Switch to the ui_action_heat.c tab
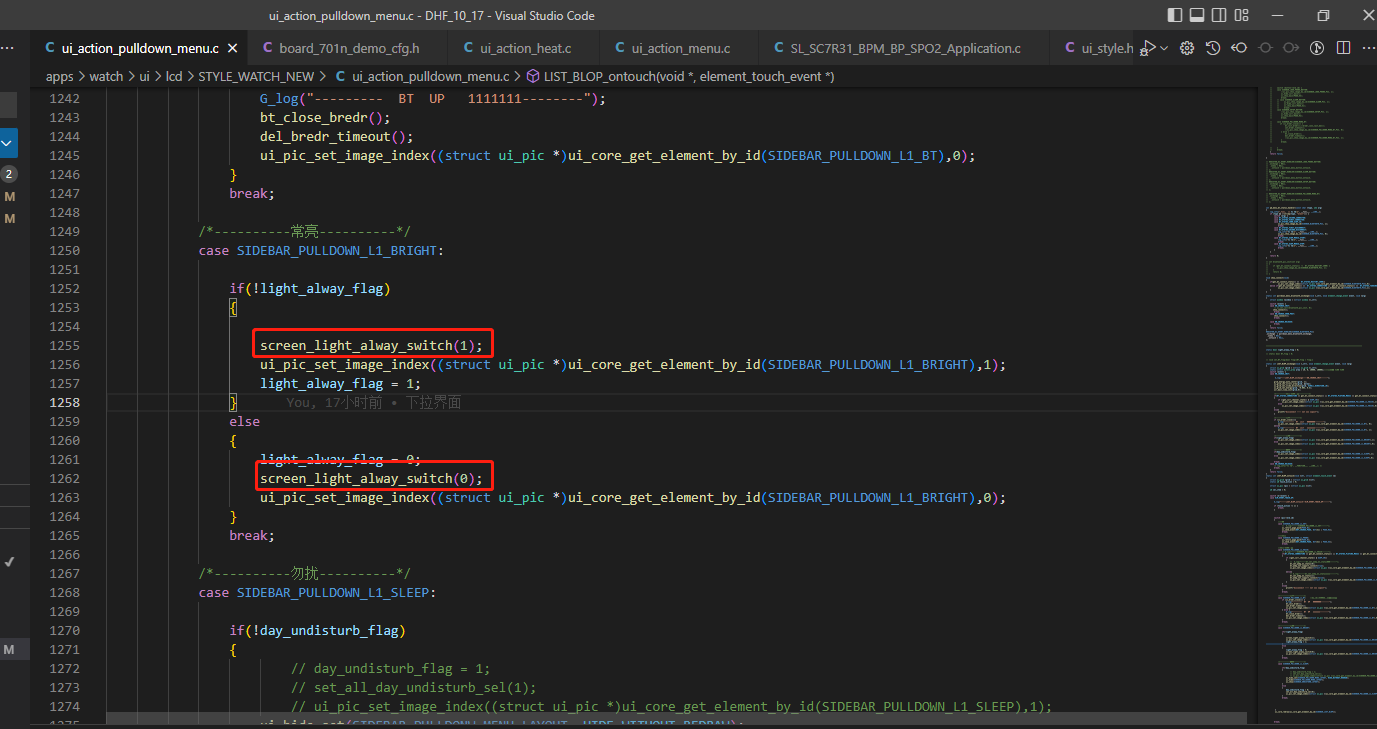 [x=524, y=48]
